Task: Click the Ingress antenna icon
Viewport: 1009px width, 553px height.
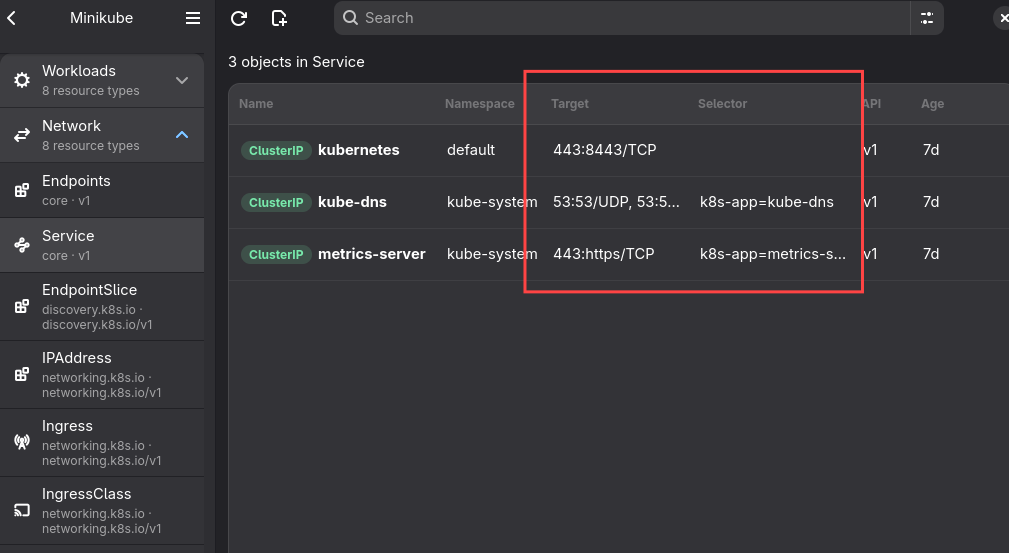Action: click(x=22, y=442)
